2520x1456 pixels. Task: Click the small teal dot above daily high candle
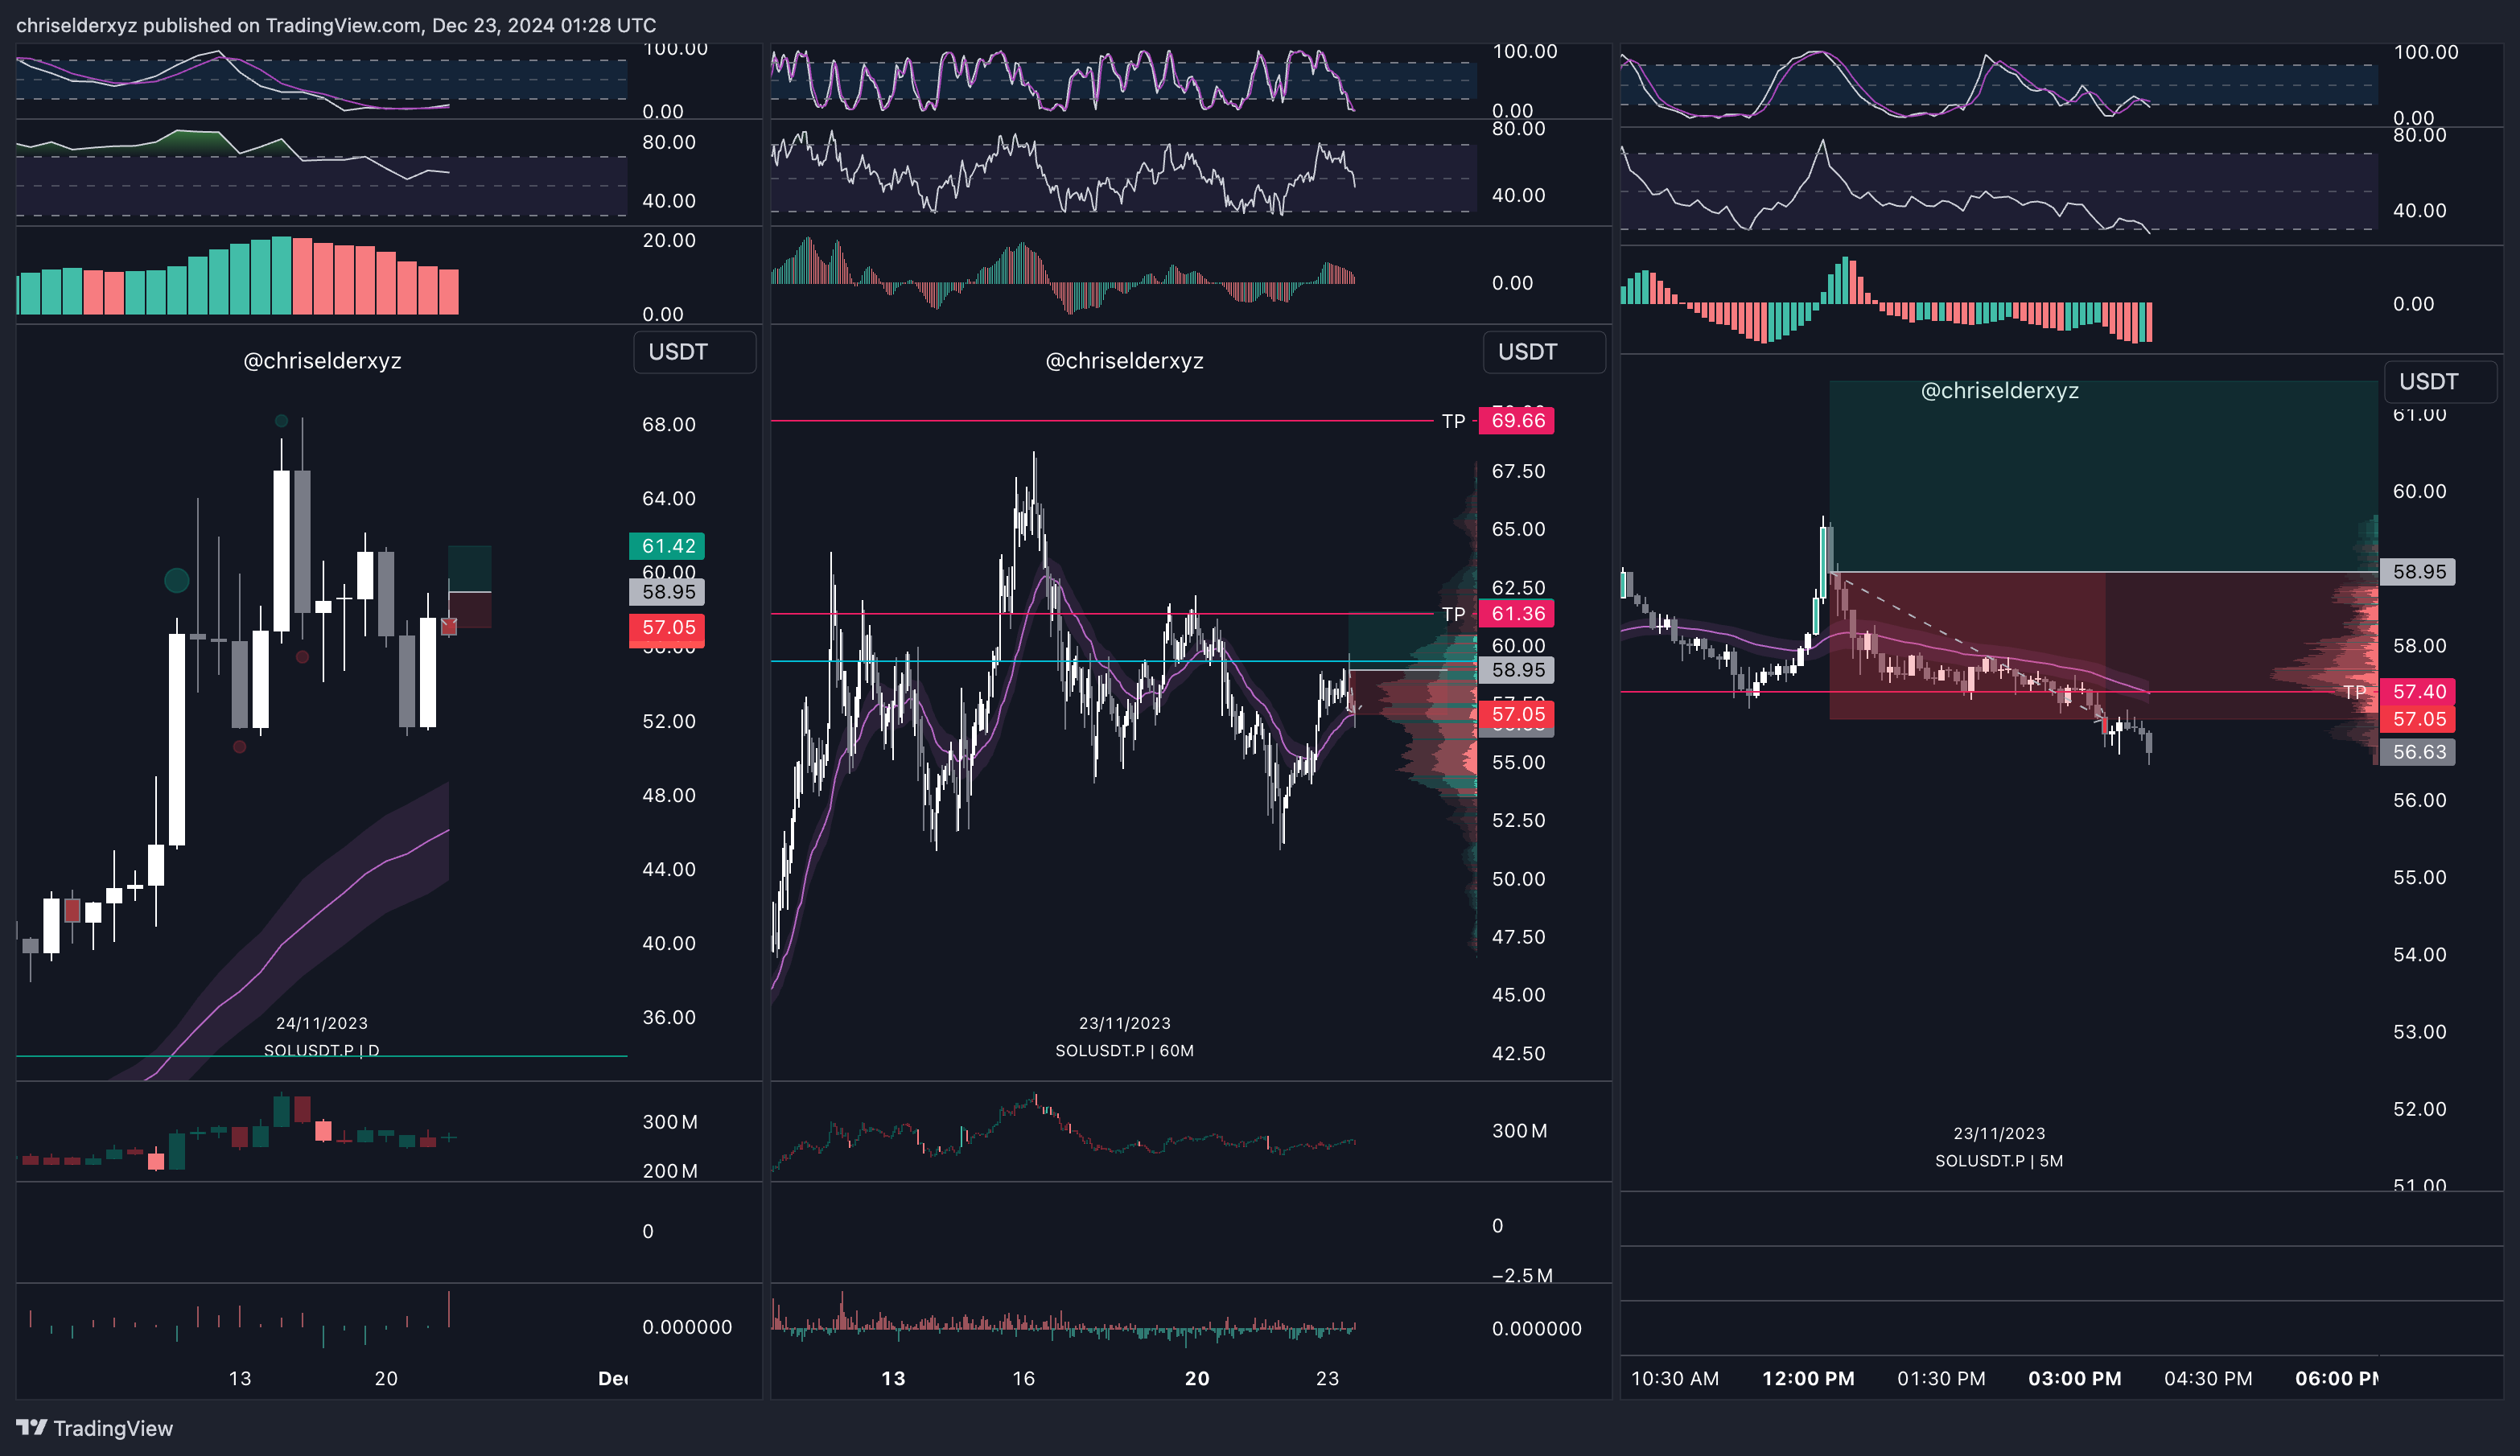click(x=281, y=421)
